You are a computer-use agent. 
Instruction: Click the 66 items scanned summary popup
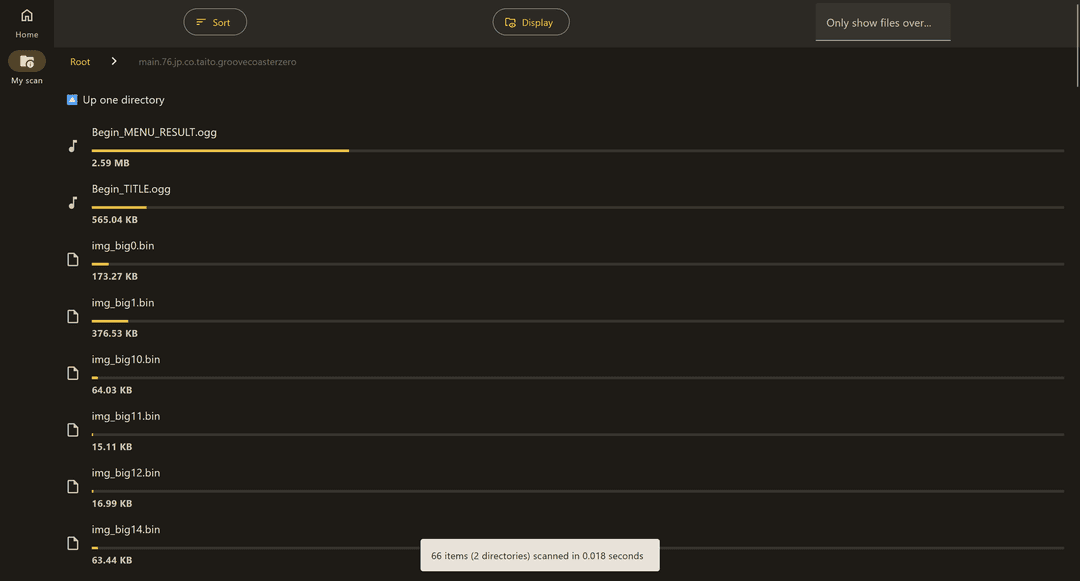click(539, 555)
